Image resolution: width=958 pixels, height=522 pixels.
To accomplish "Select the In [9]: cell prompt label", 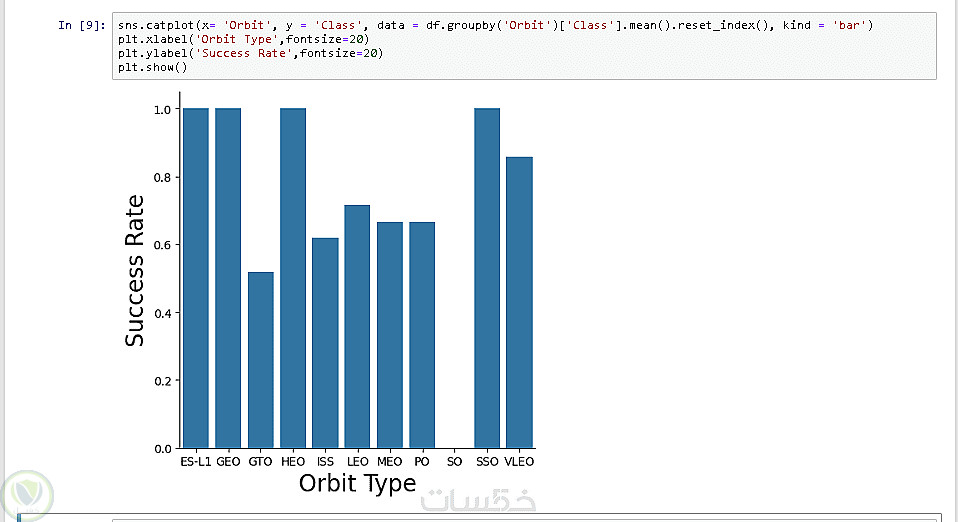I will [x=82, y=25].
